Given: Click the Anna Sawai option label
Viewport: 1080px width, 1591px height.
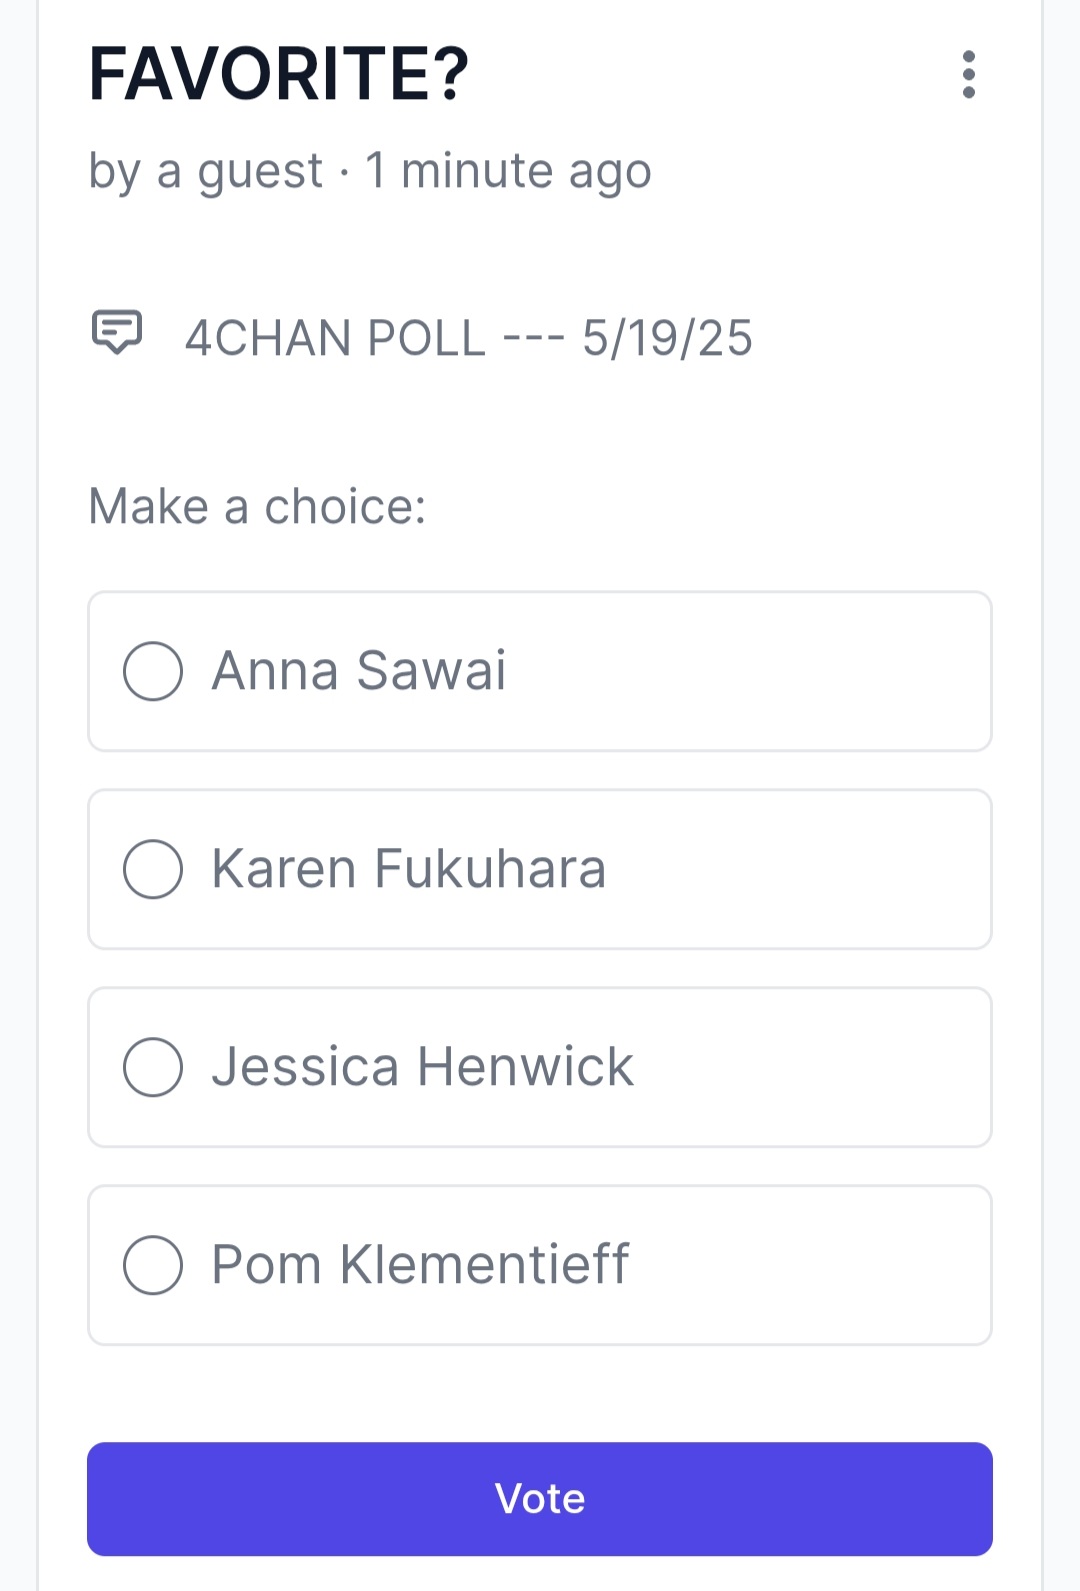Looking at the screenshot, I should (x=359, y=670).
